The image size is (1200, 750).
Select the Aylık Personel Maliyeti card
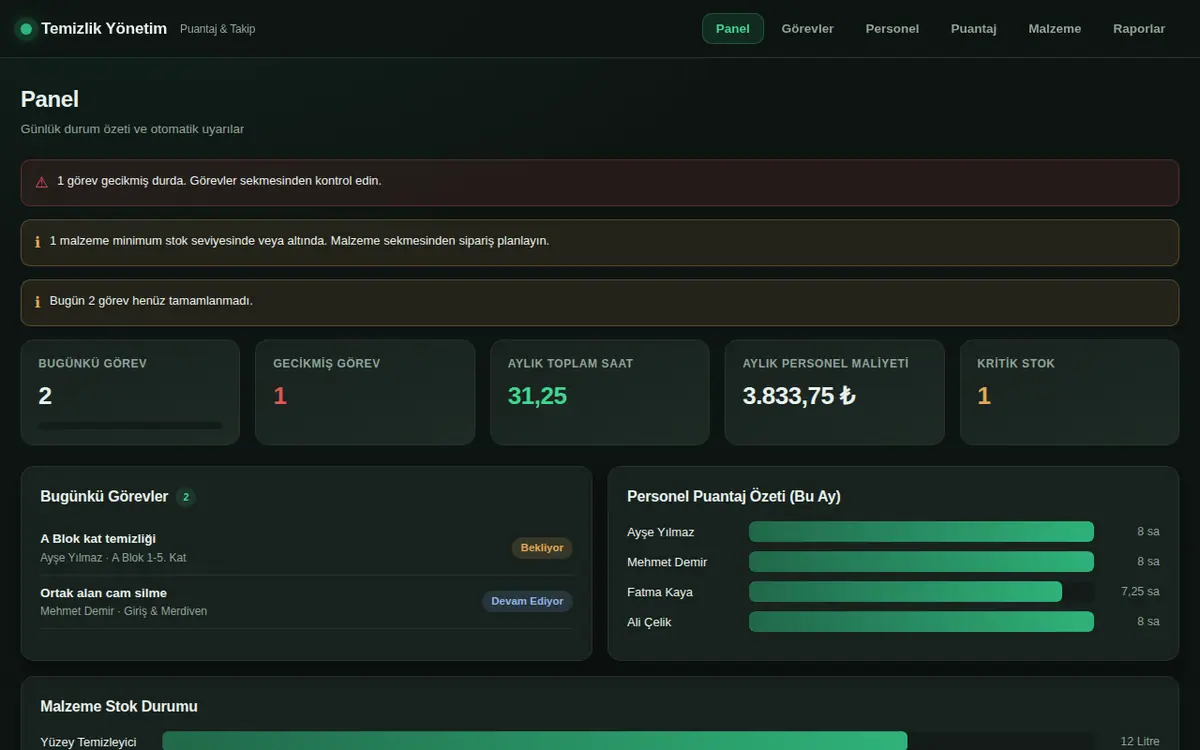tap(835, 392)
